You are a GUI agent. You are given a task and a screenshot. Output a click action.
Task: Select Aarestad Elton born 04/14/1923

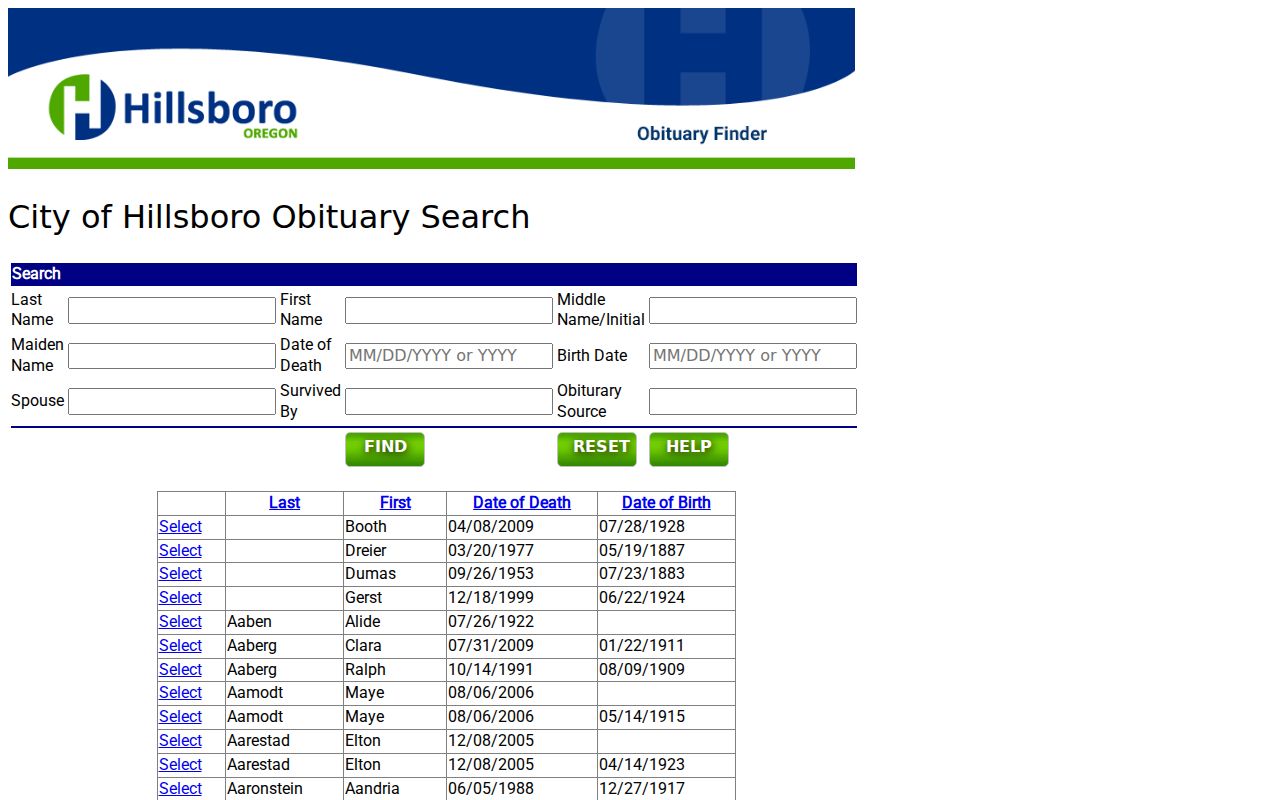click(x=180, y=765)
